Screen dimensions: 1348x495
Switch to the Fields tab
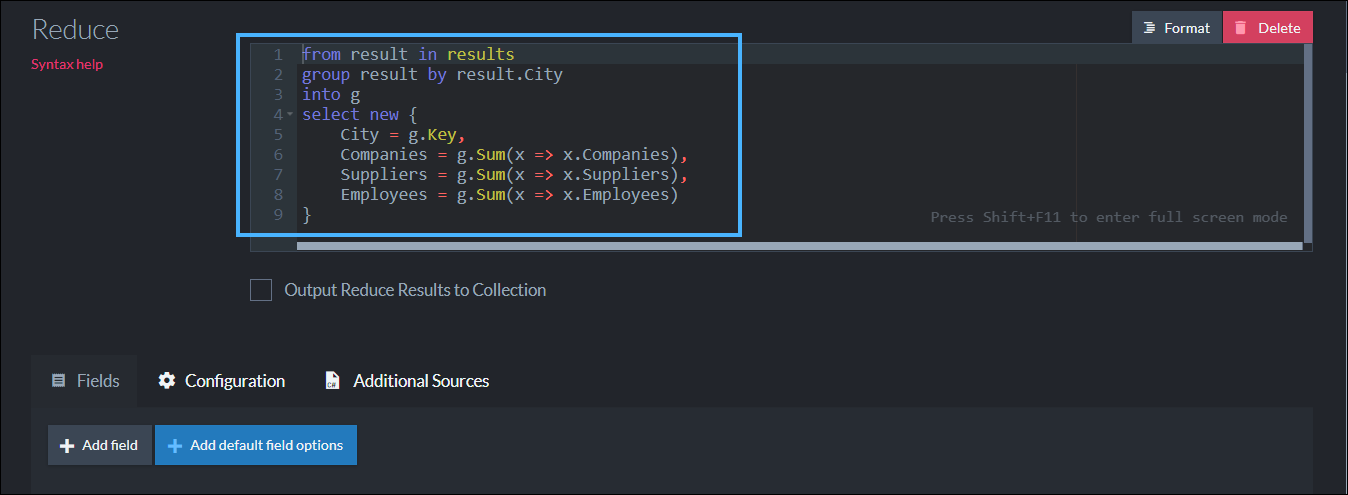point(85,381)
